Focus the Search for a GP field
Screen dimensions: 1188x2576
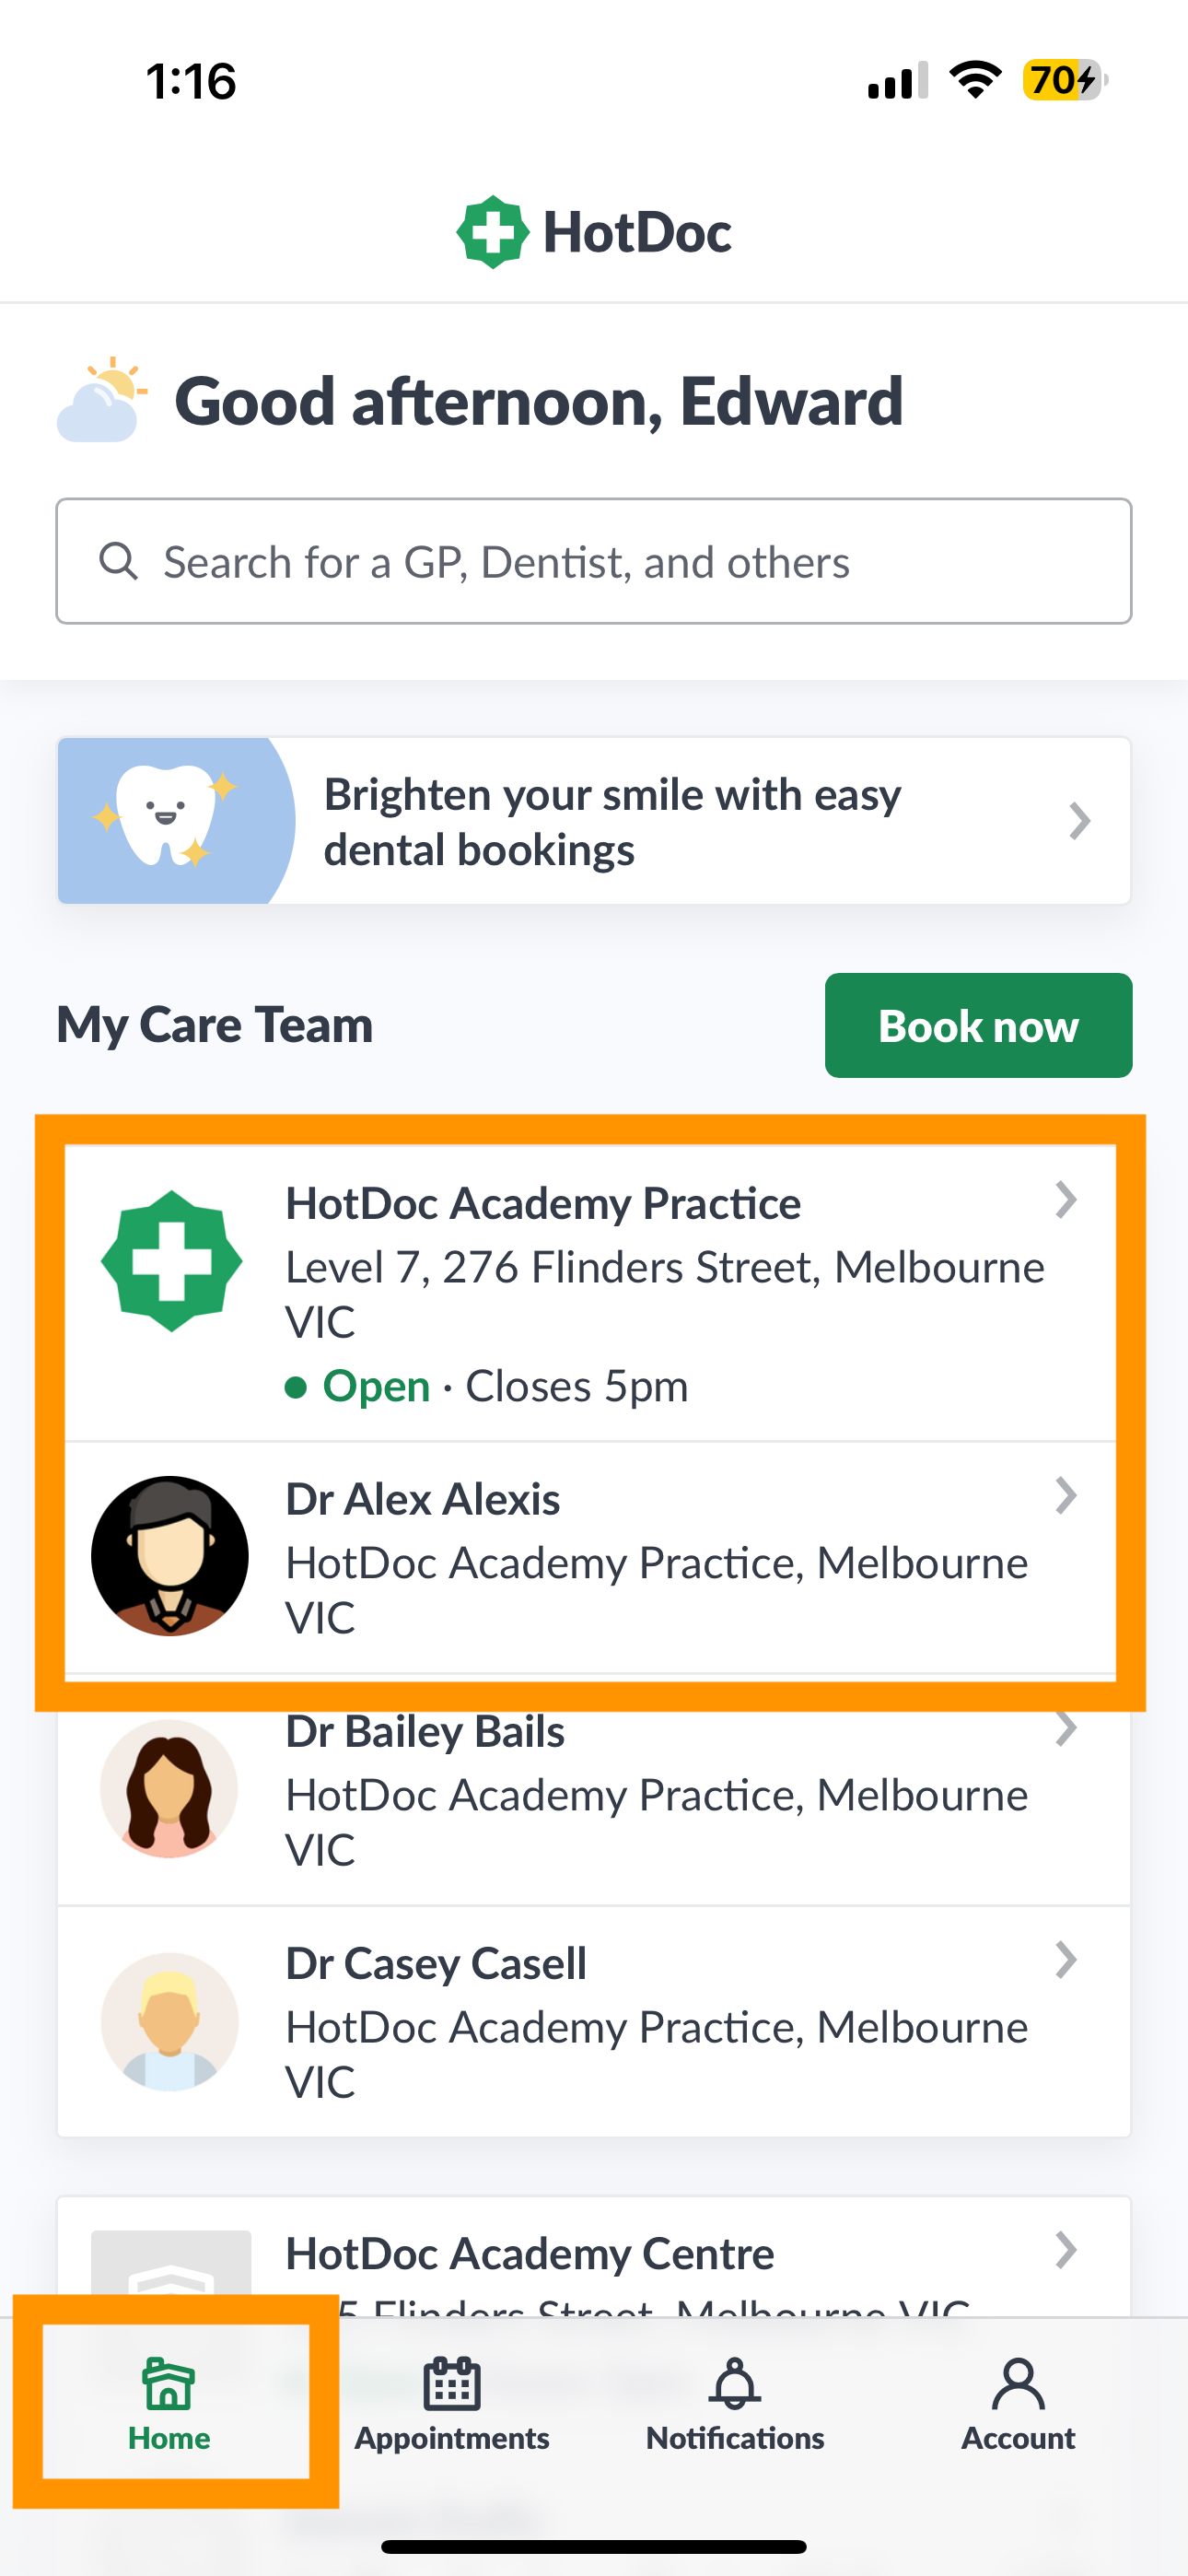tap(594, 561)
